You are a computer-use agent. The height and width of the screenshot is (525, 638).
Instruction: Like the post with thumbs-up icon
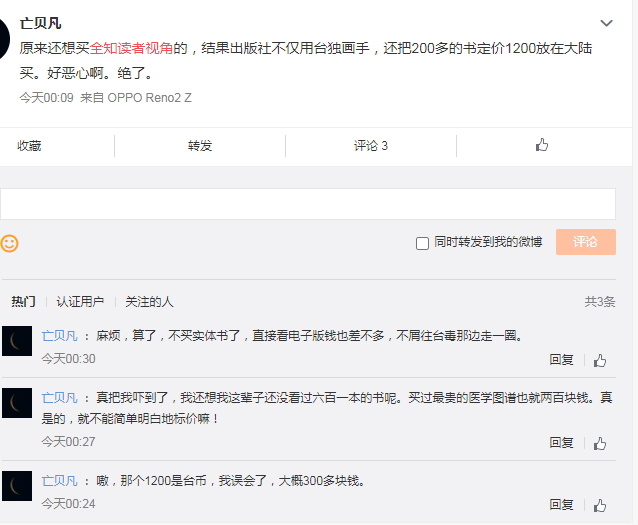pyautogui.click(x=542, y=145)
